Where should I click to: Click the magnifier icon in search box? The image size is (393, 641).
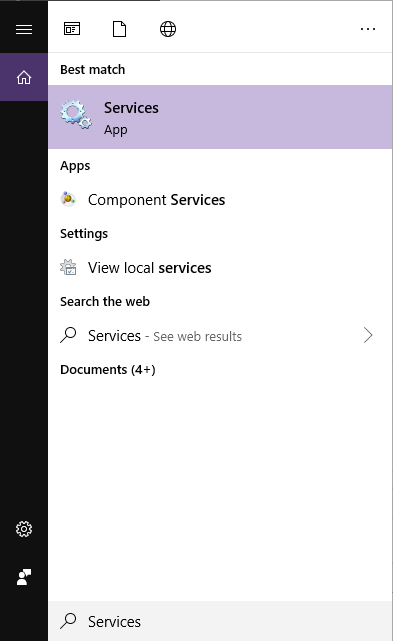pyautogui.click(x=68, y=621)
